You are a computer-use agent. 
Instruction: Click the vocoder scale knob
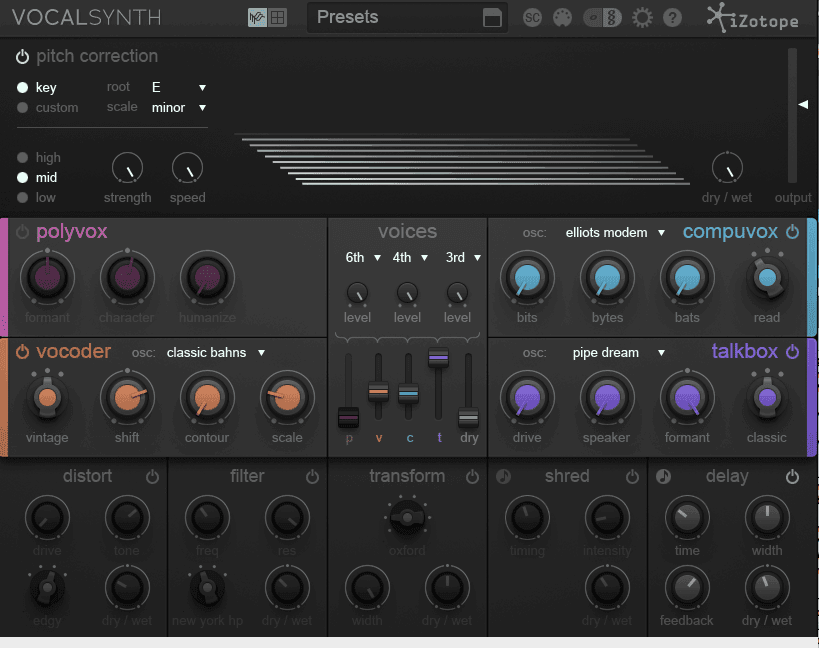tap(287, 397)
